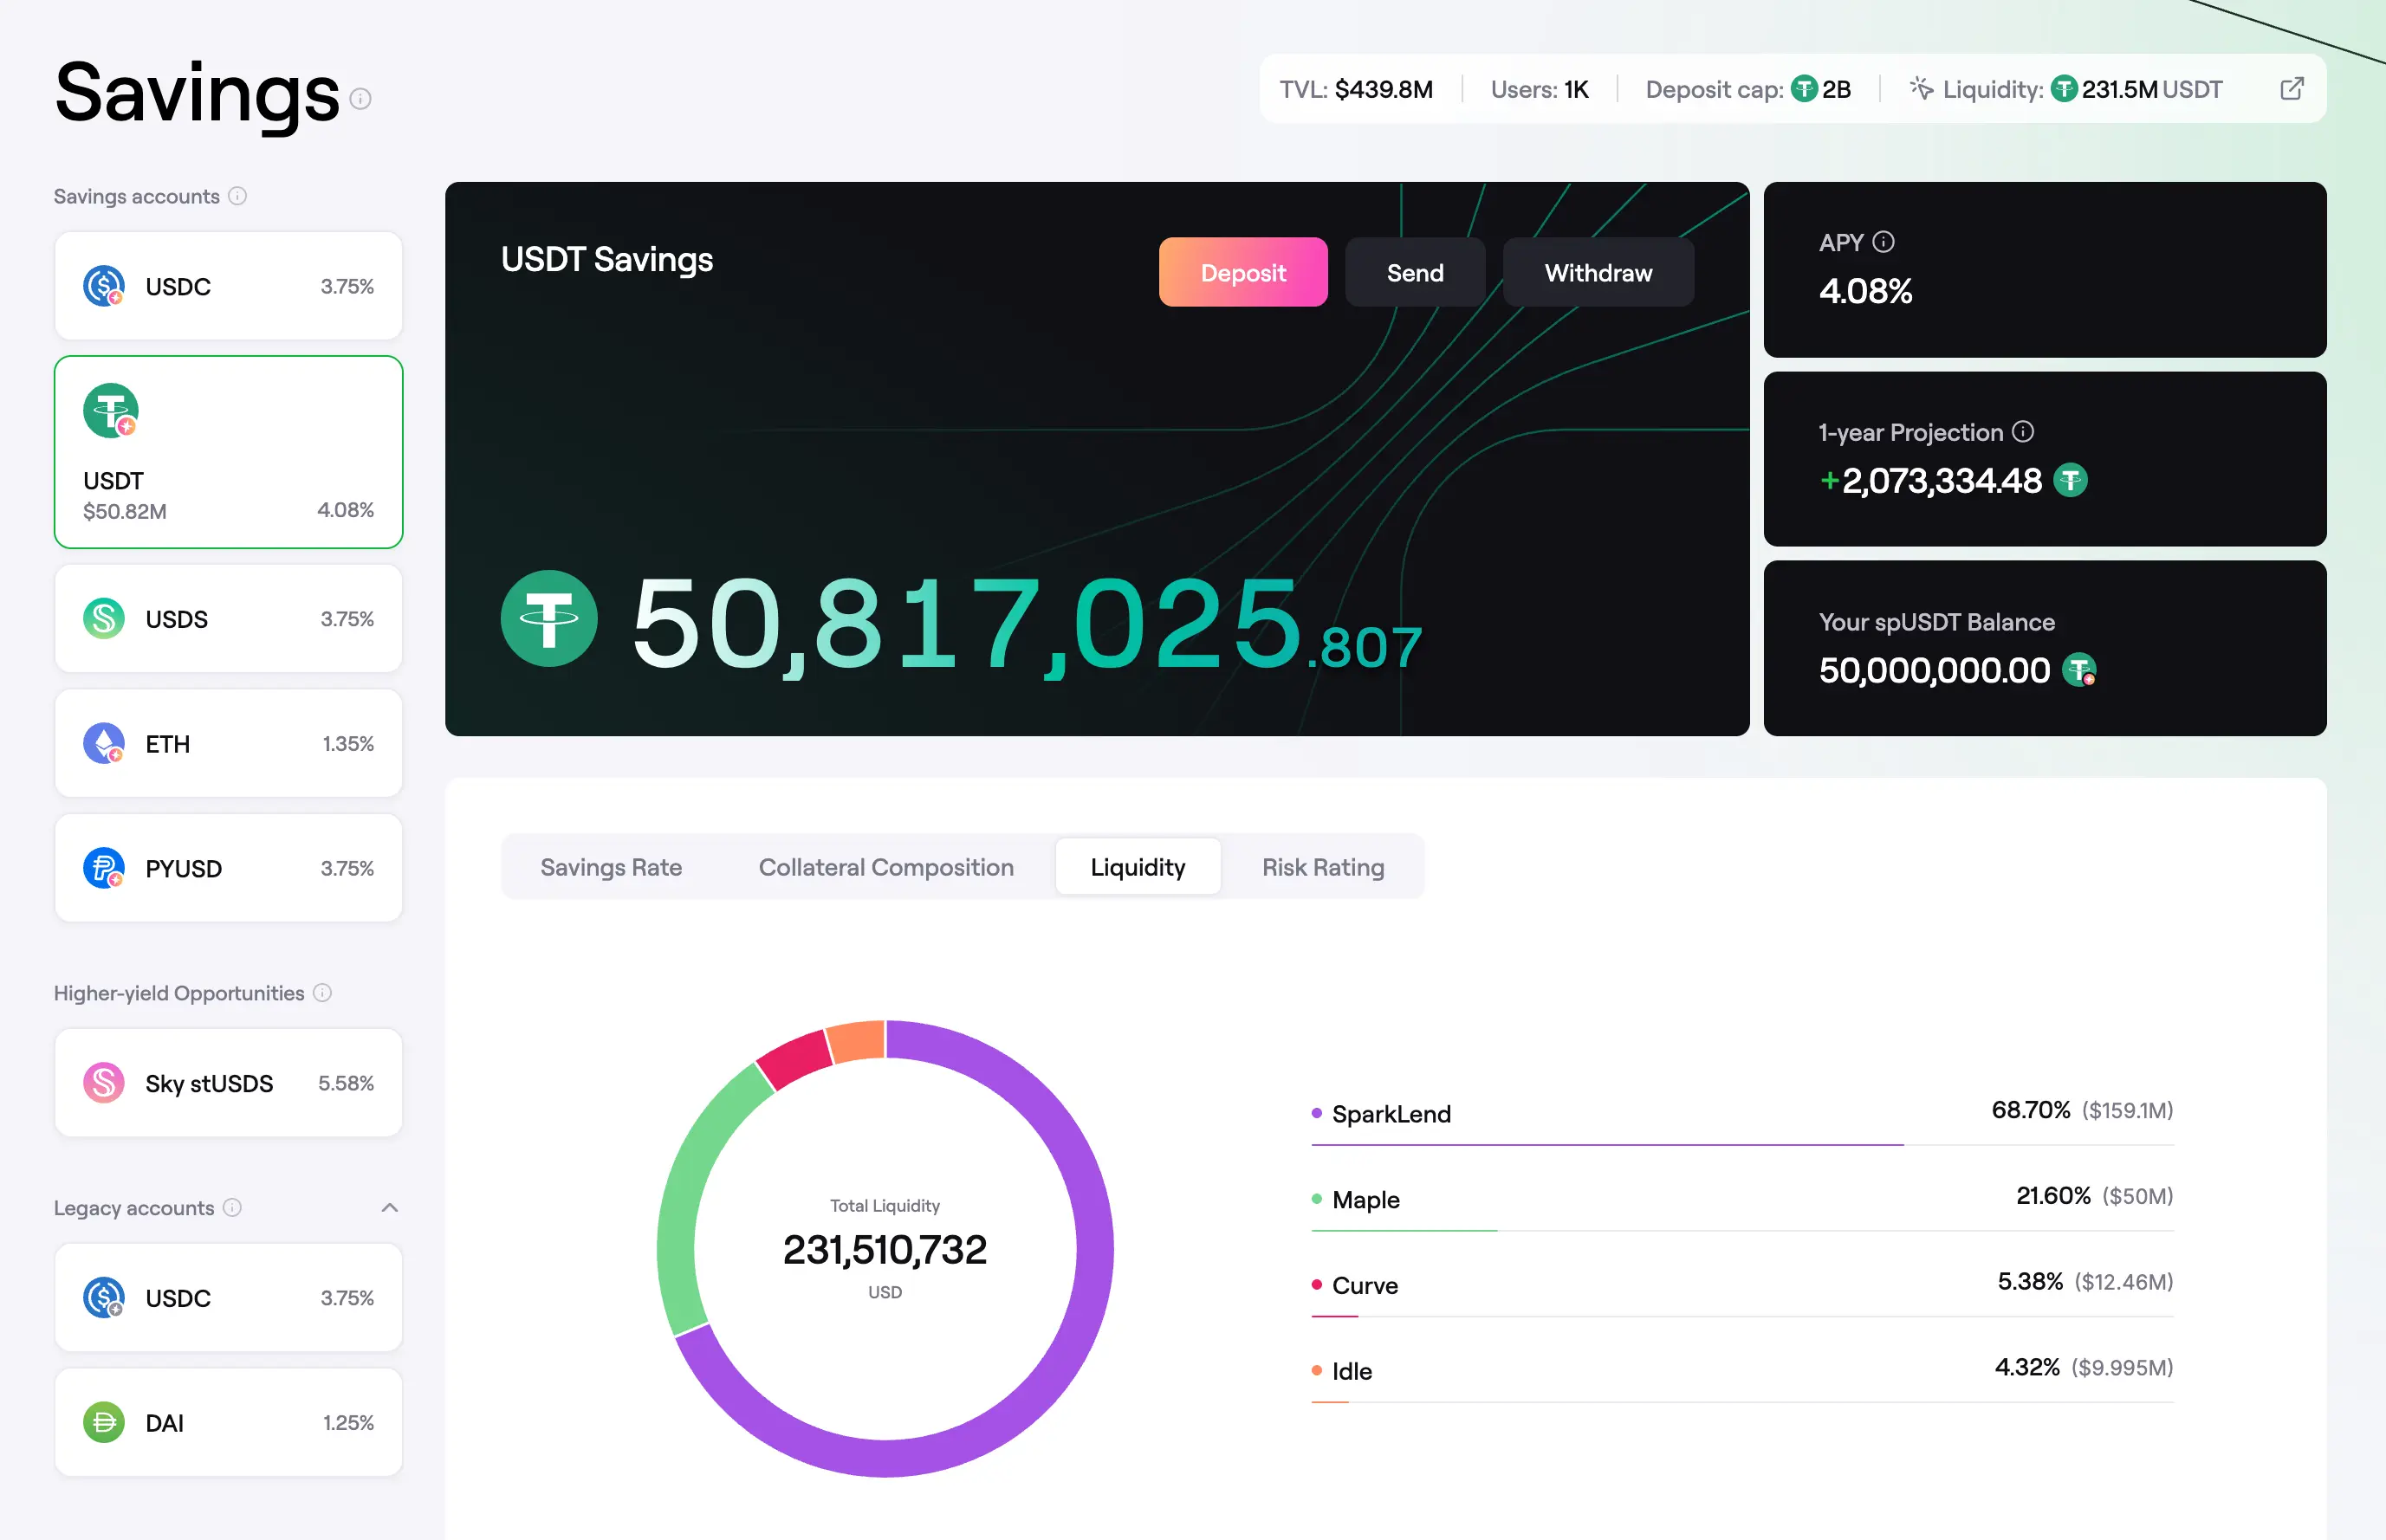Click the APY info icon
The image size is (2386, 1540).
1883,242
